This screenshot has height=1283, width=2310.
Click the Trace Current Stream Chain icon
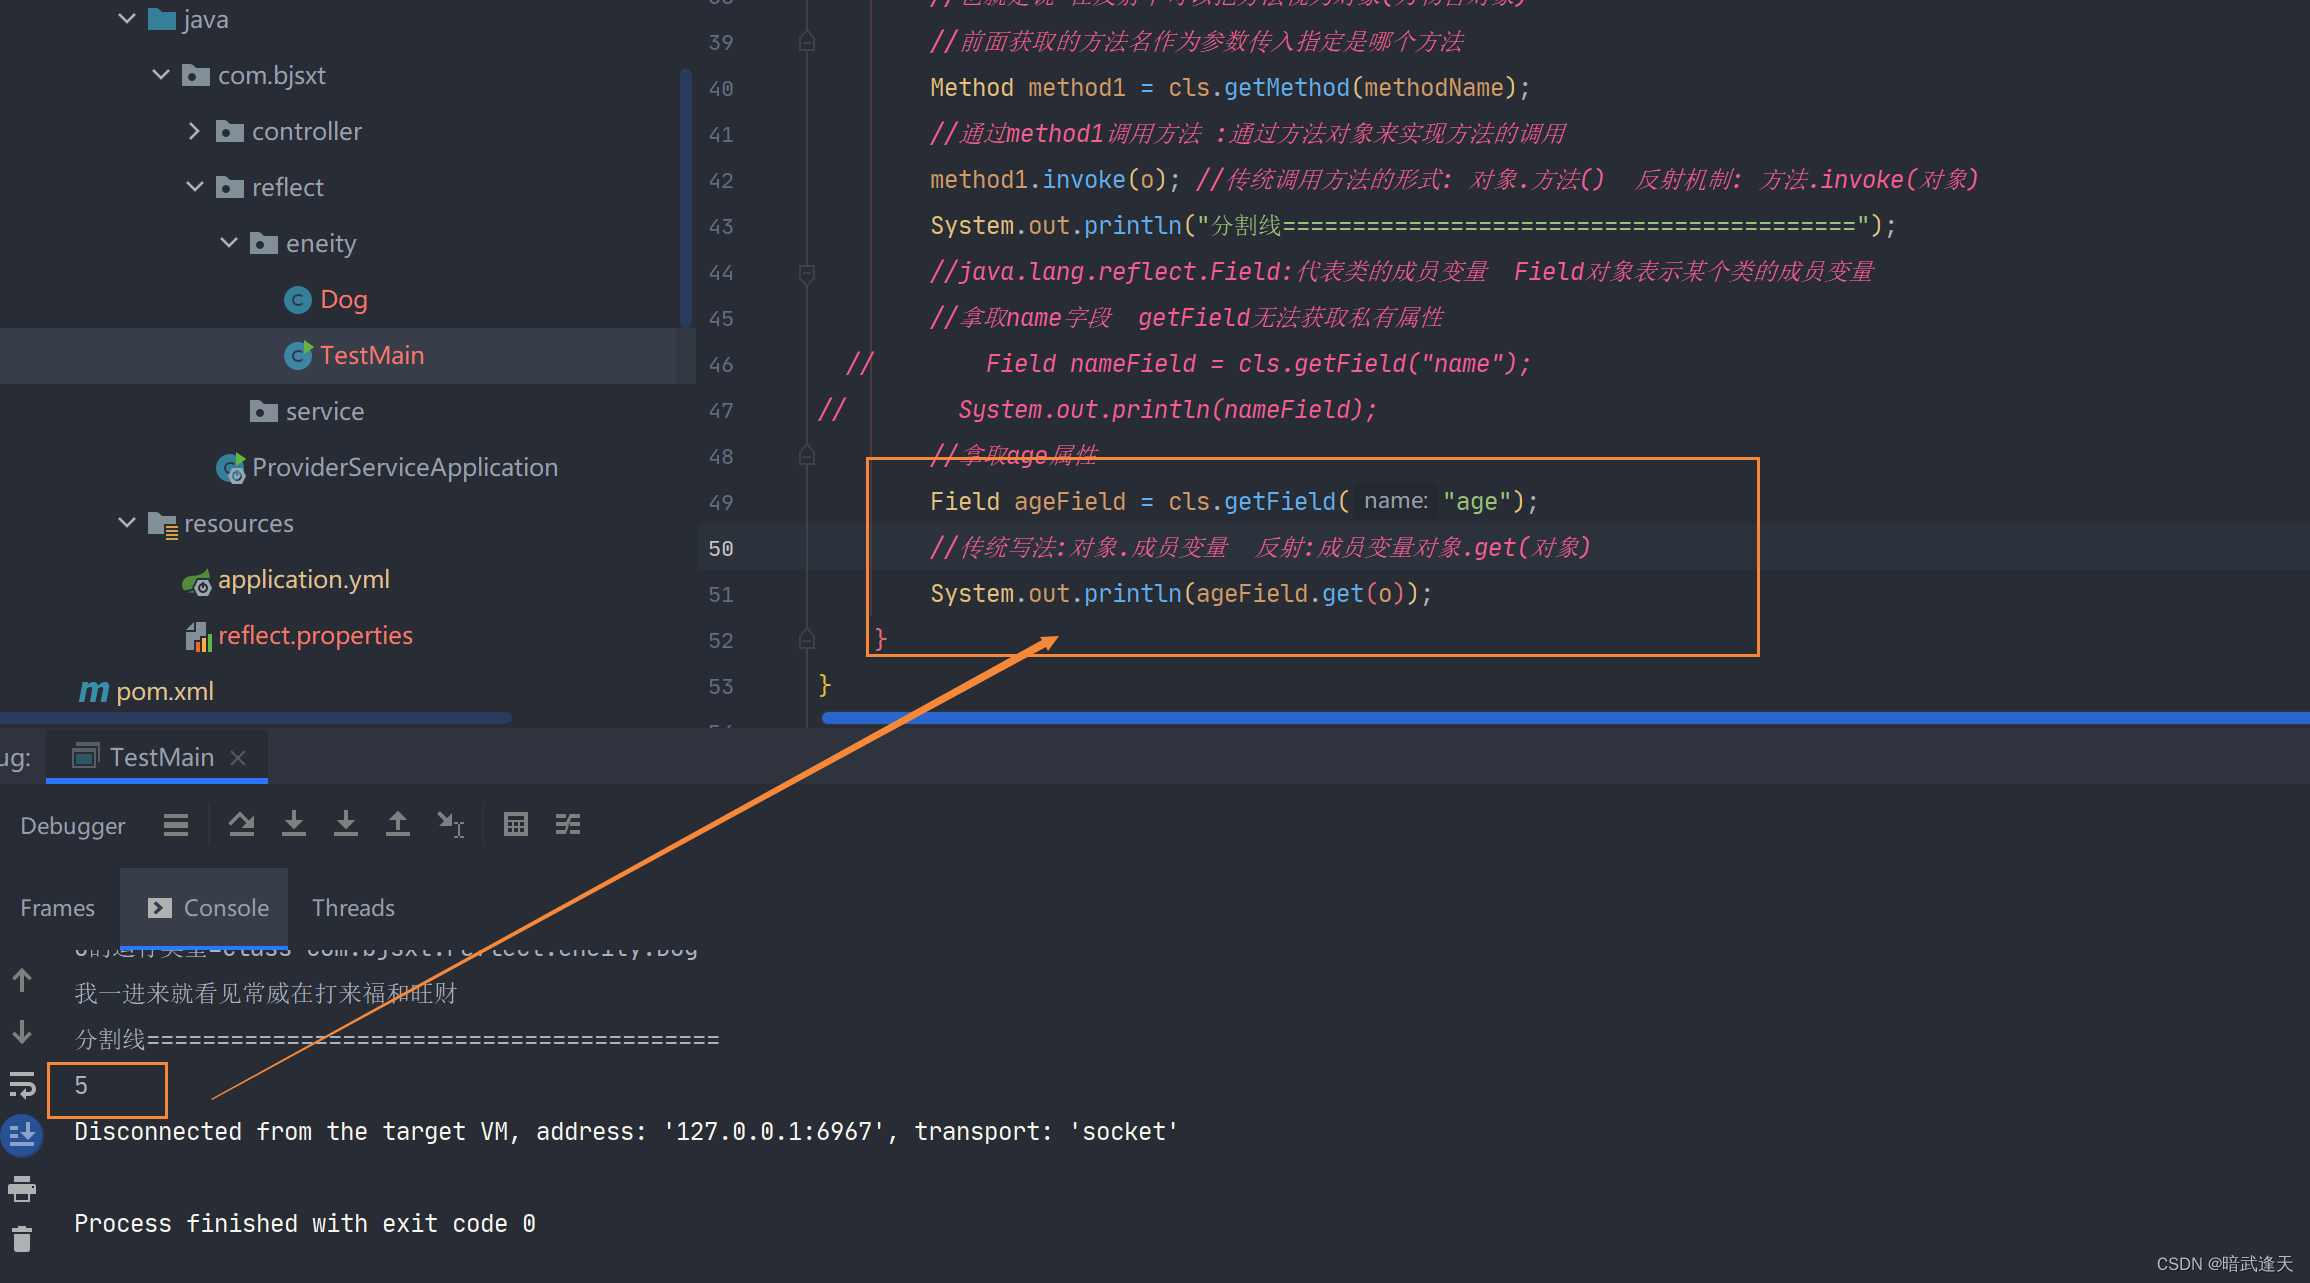(x=568, y=824)
